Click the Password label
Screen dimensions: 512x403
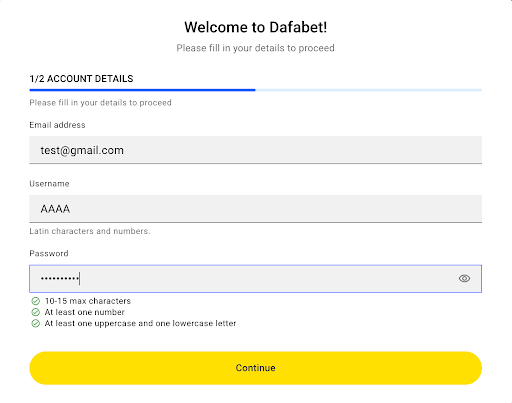49,253
